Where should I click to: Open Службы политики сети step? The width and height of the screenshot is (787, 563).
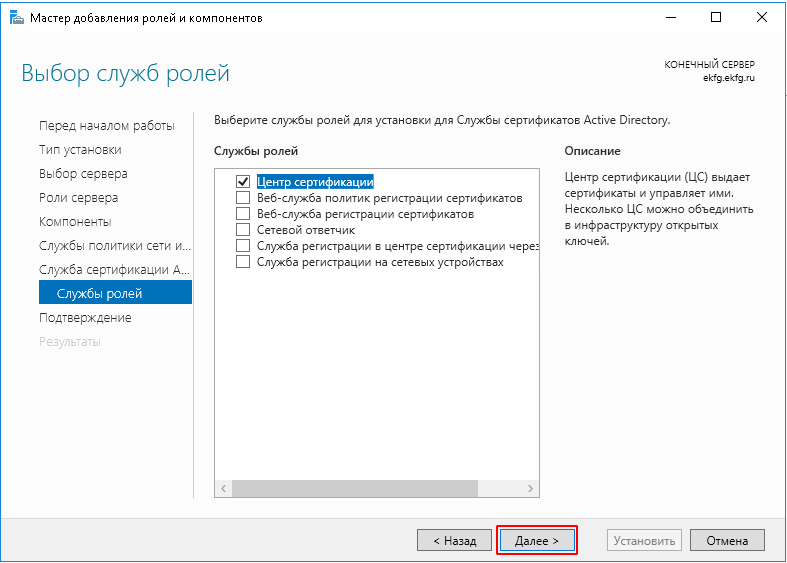pos(113,246)
